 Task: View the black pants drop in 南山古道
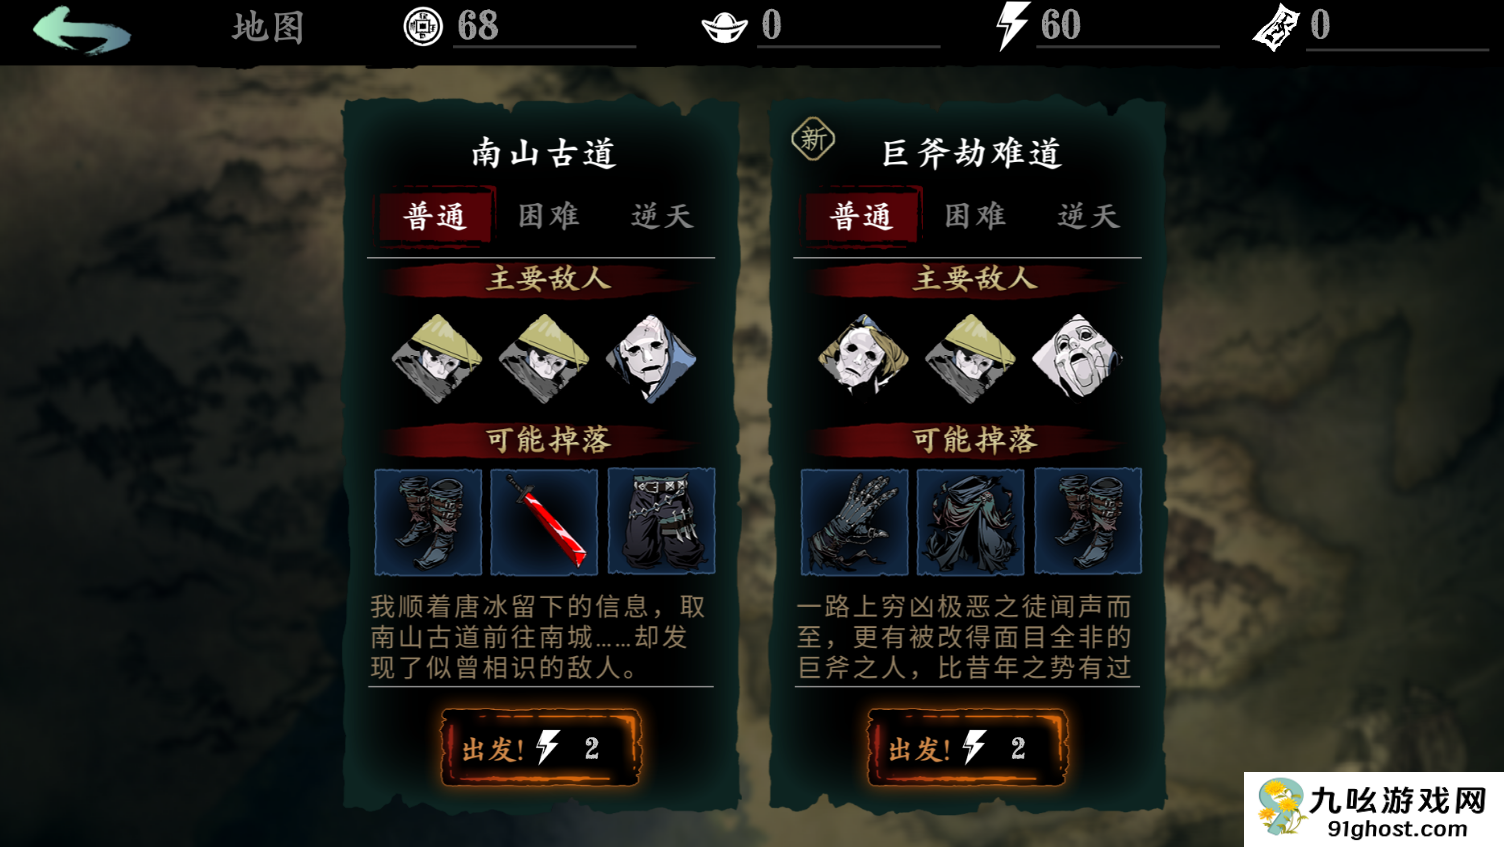[661, 521]
